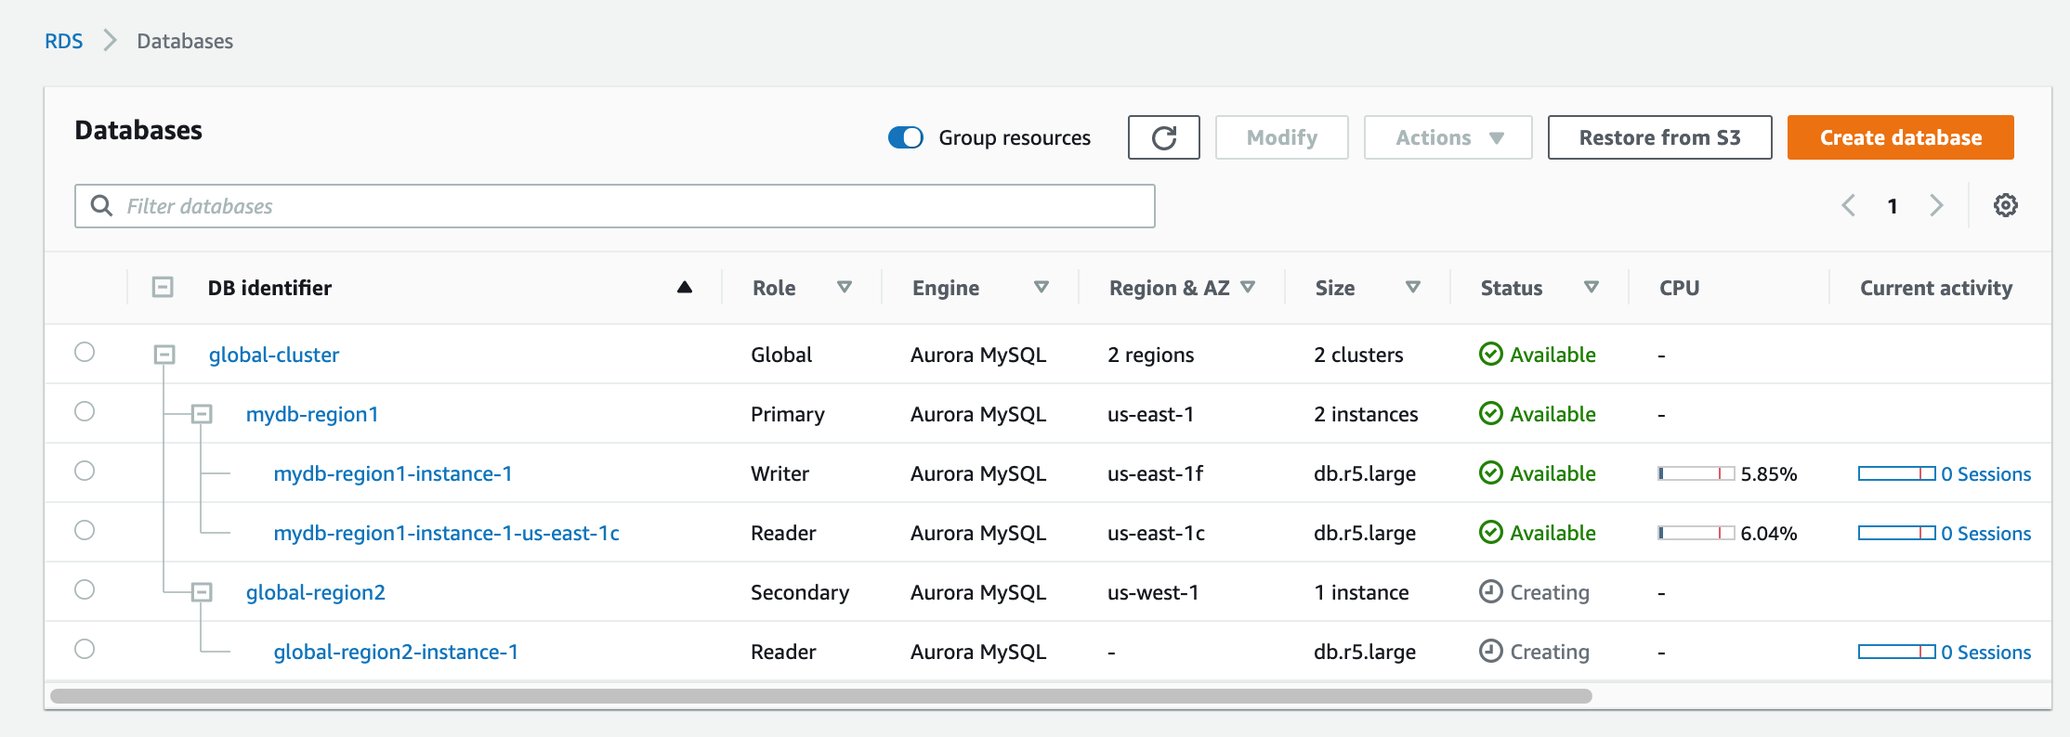The image size is (2070, 737).
Task: Click the search magnifier icon
Action: (101, 205)
